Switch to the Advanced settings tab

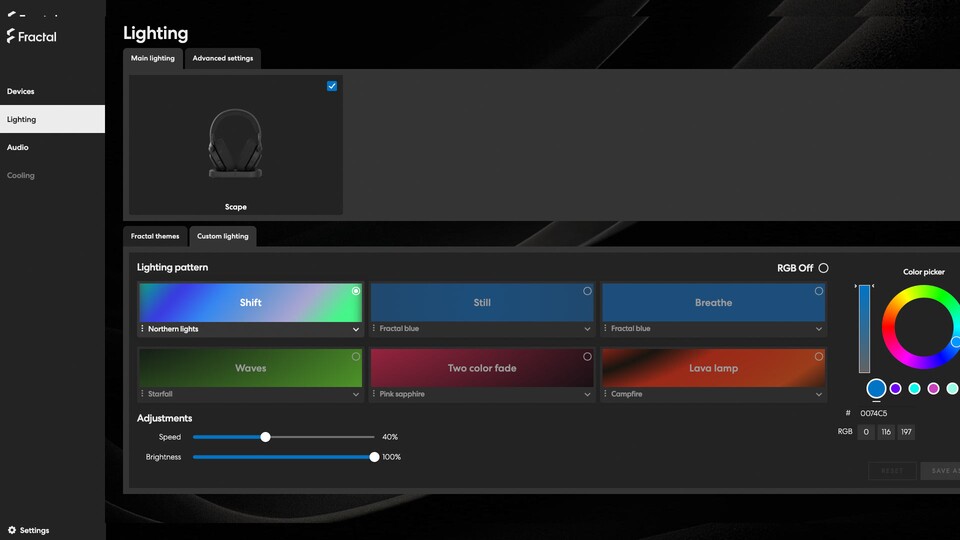pyautogui.click(x=223, y=58)
